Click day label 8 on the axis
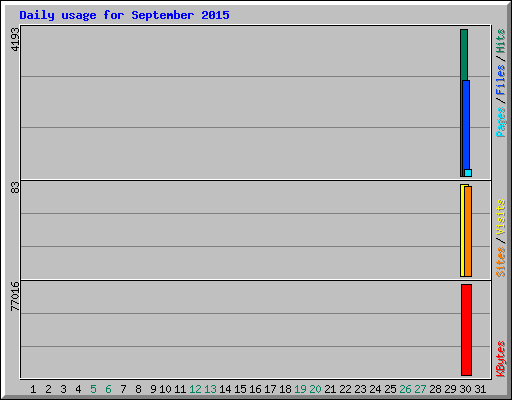Image resolution: width=512 pixels, height=400 pixels. (x=138, y=389)
